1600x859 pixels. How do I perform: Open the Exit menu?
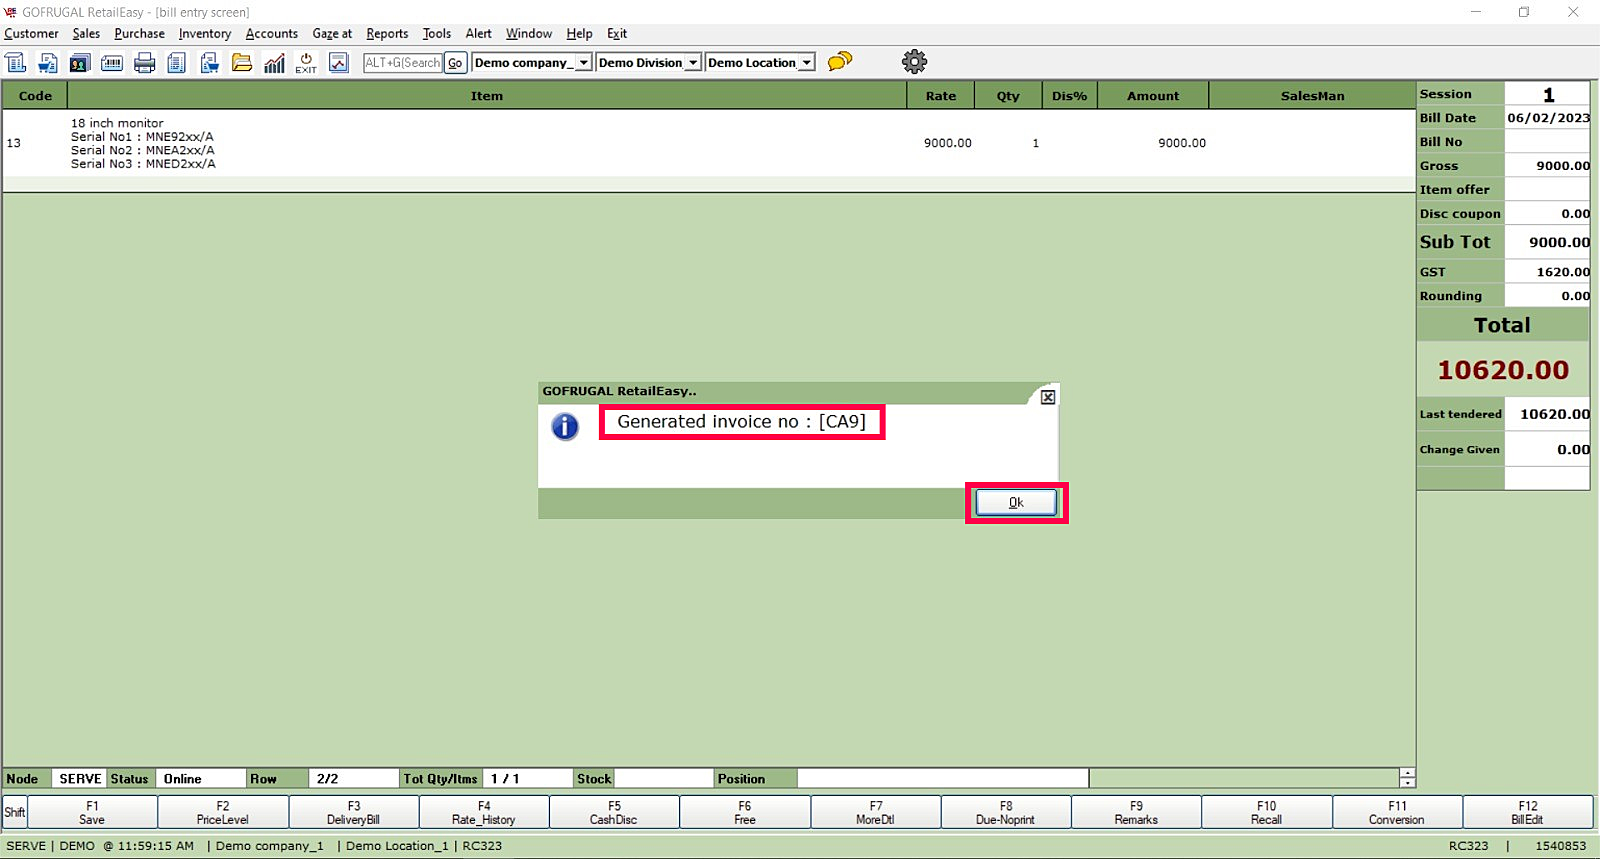617,34
